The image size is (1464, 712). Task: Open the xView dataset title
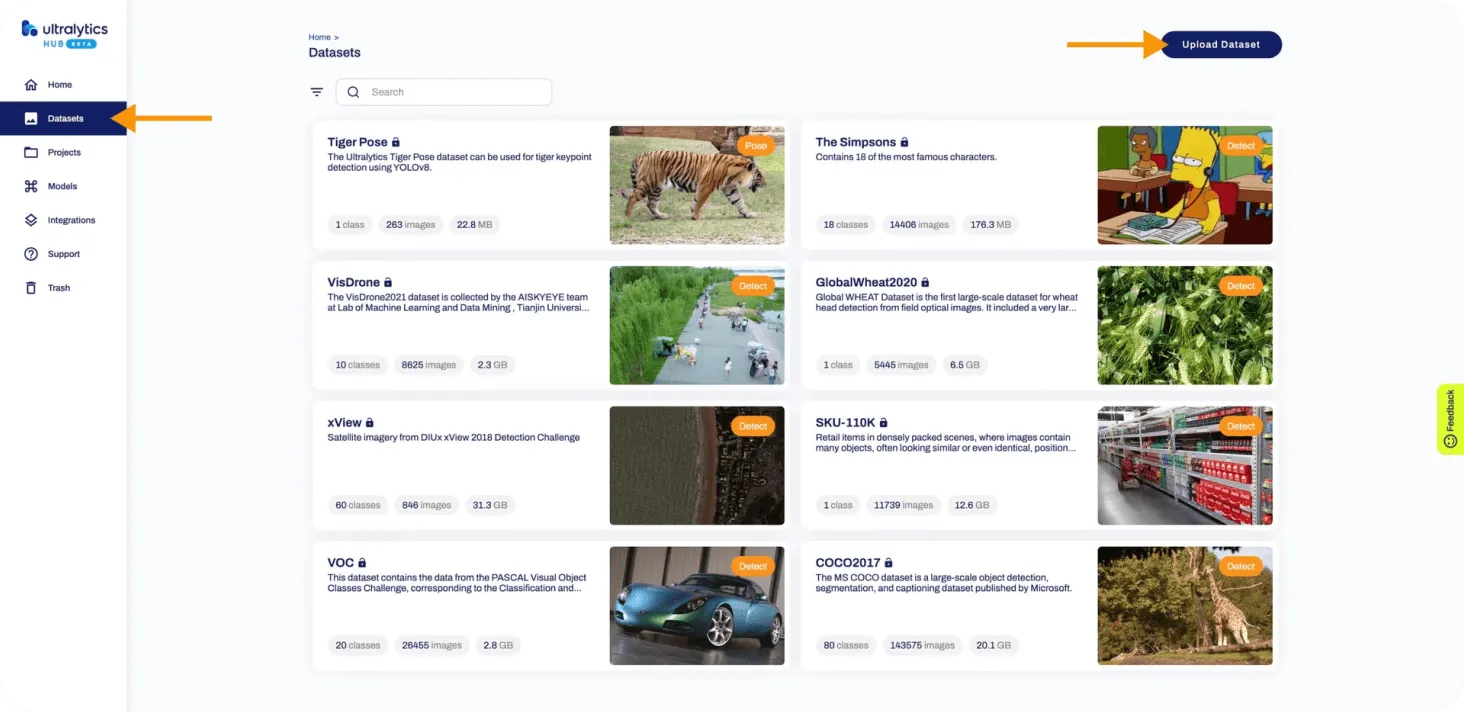tap(344, 423)
